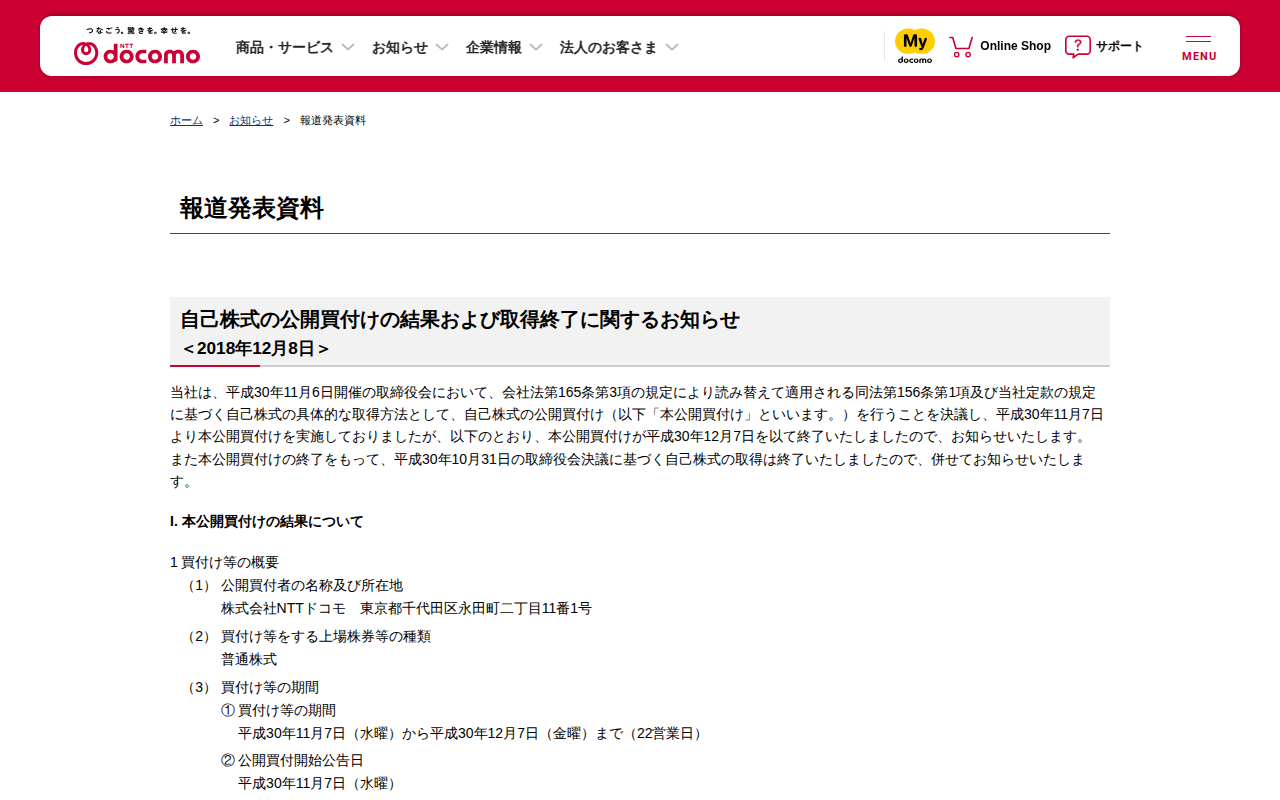Click the text ② 公開買付開始公告日
The height and width of the screenshot is (800, 1280).
coord(292,760)
